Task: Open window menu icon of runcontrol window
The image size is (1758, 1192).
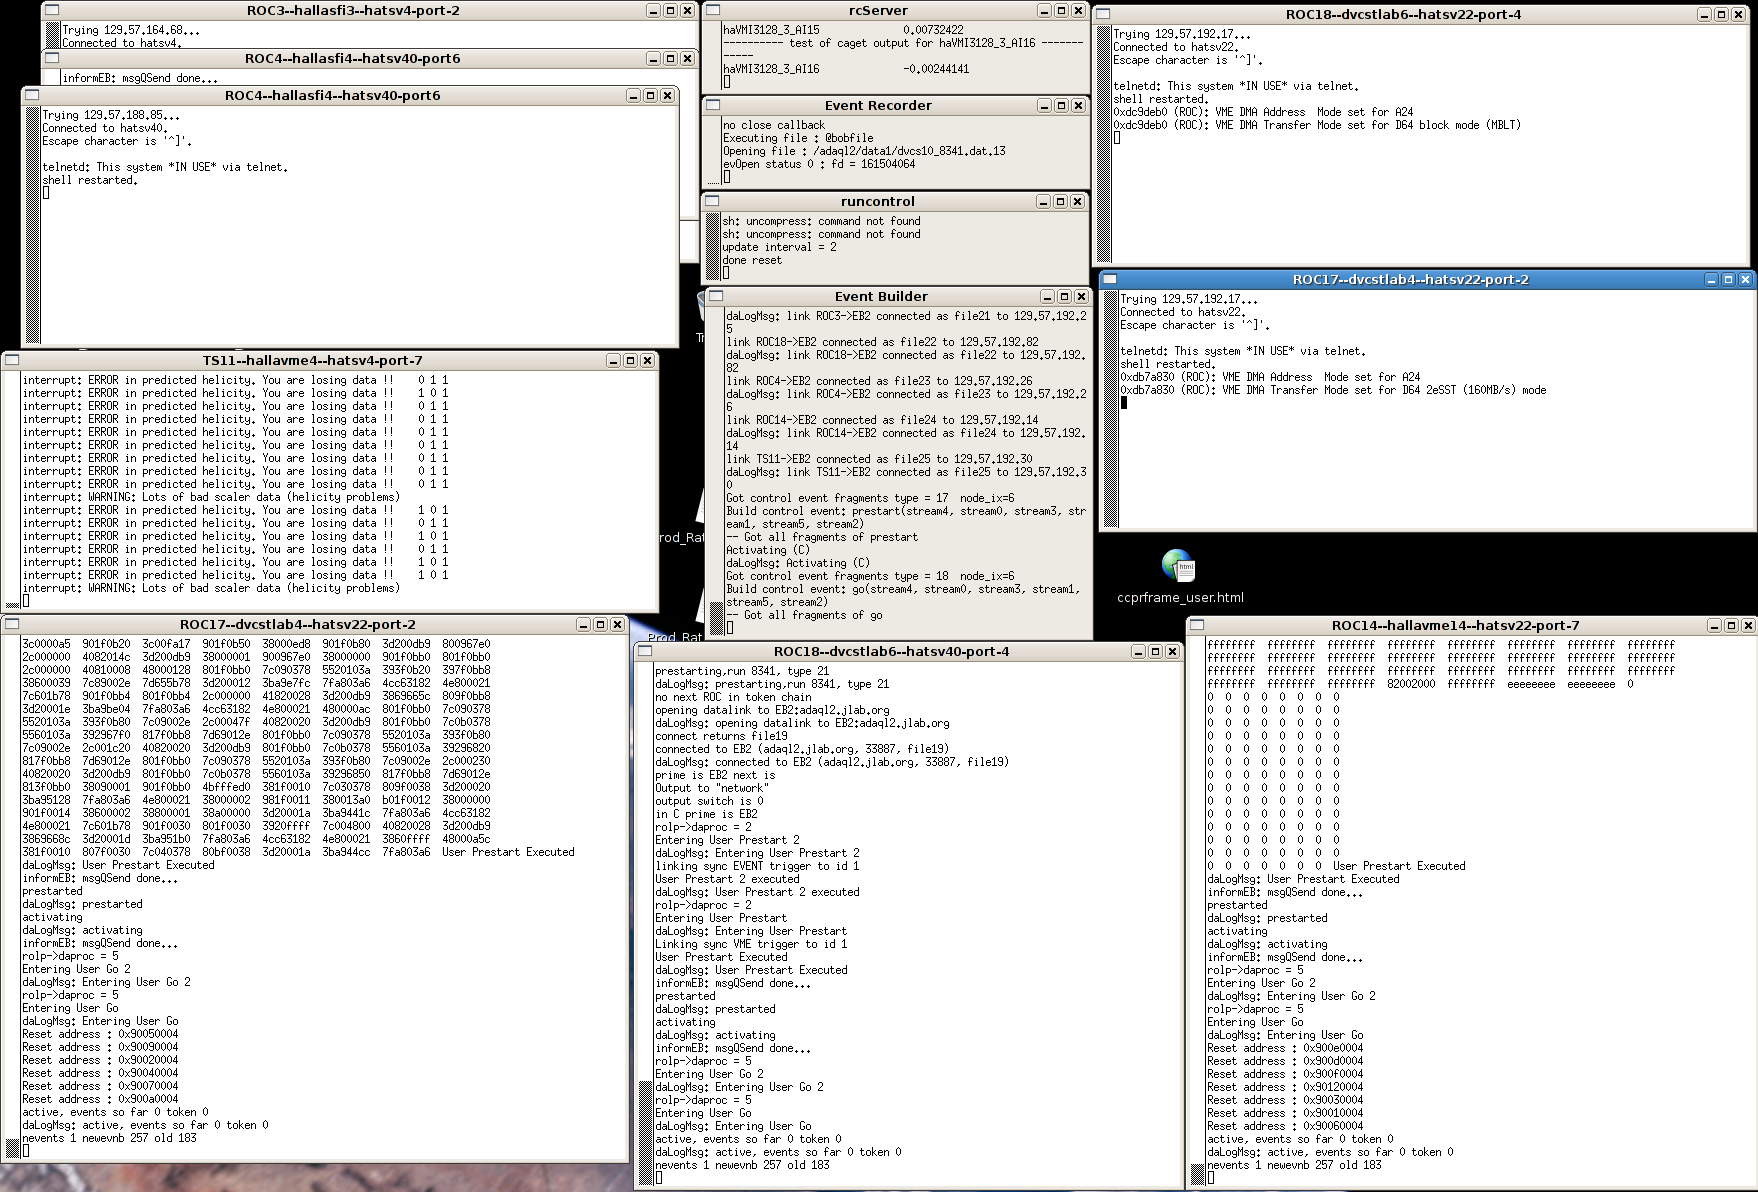Action: click(x=713, y=202)
